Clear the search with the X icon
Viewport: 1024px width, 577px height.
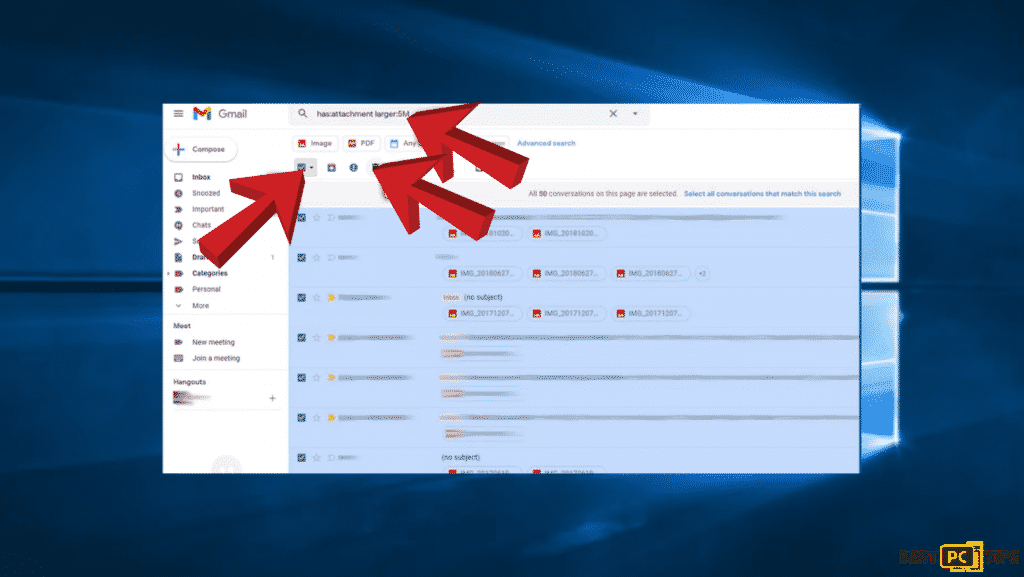click(x=613, y=114)
